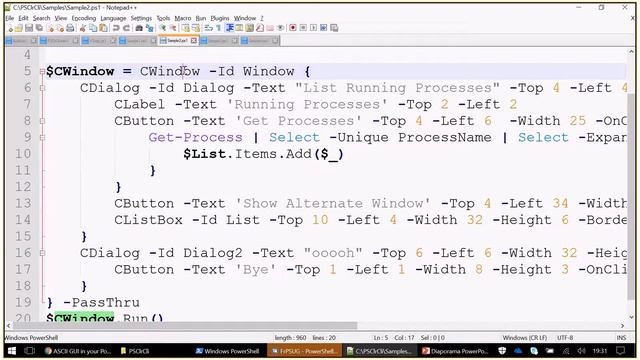Viewport: 640px width, 360px height.
Task: Open Find with the binoculars icon
Action: point(139,28)
